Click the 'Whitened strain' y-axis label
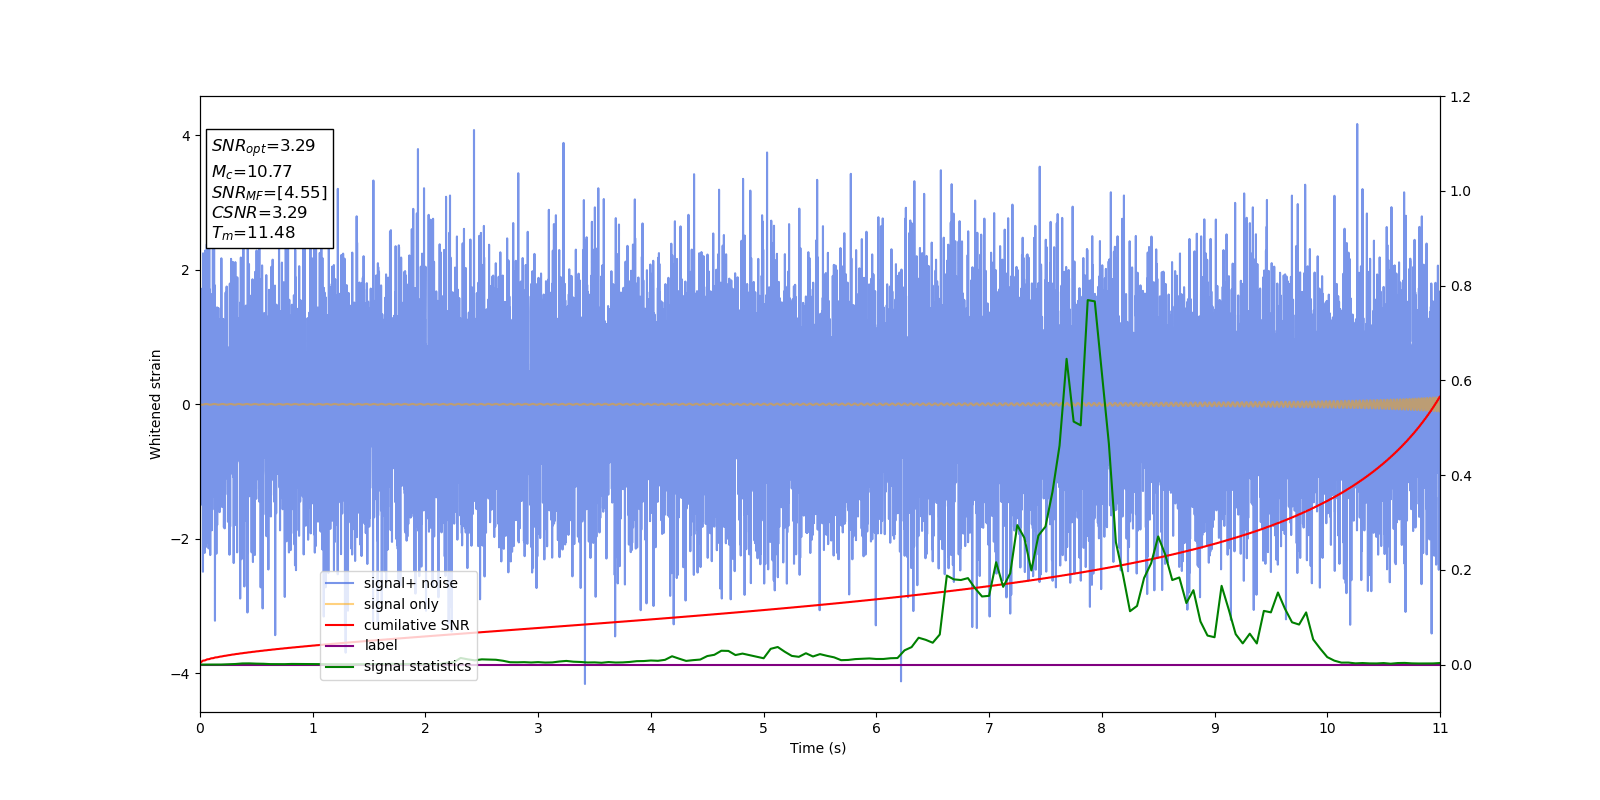Image resolution: width=1600 pixels, height=800 pixels. point(155,404)
